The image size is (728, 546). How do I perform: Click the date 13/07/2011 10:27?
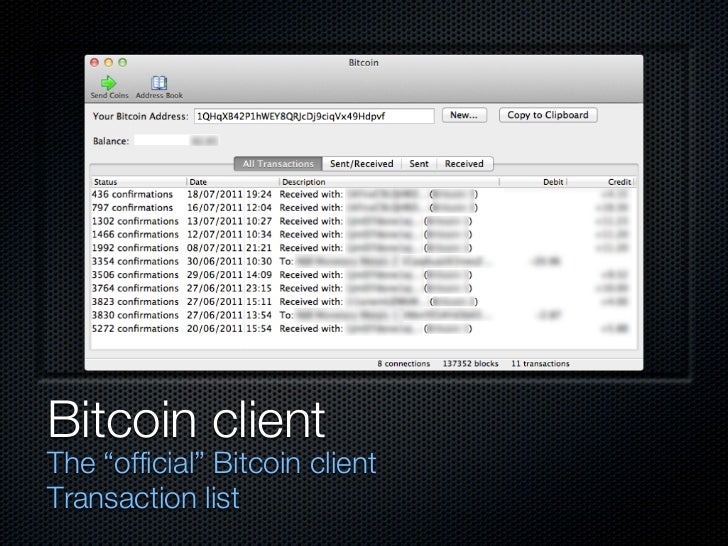click(229, 221)
